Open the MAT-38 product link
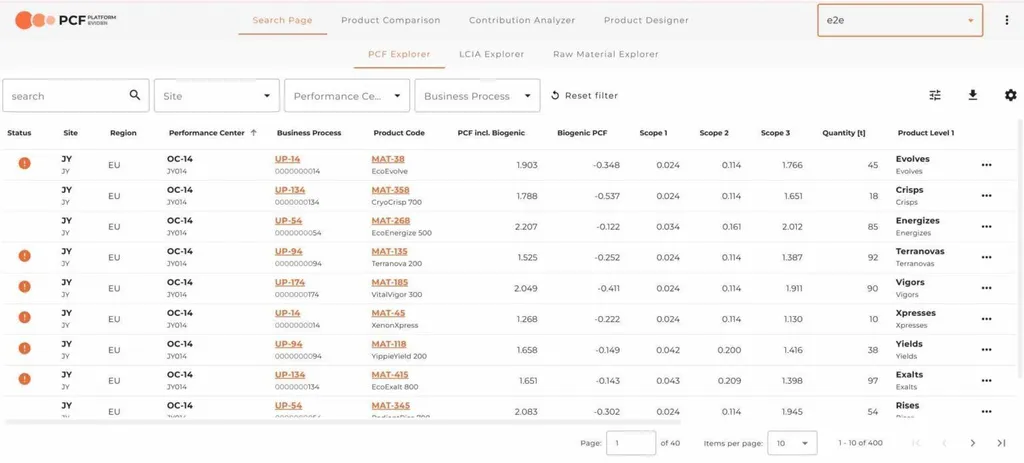Screen dimensions: 1024x463 (388, 159)
